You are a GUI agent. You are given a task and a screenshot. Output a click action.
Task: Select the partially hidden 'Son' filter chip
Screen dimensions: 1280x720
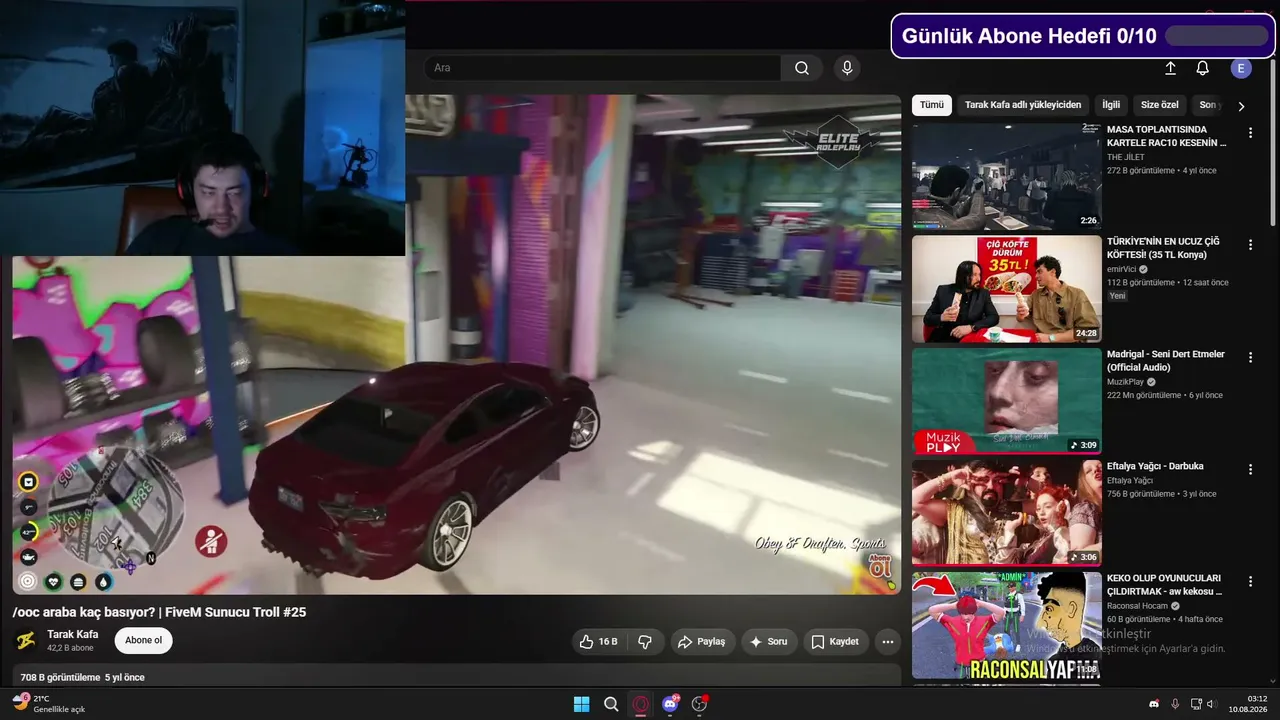[x=1206, y=105]
